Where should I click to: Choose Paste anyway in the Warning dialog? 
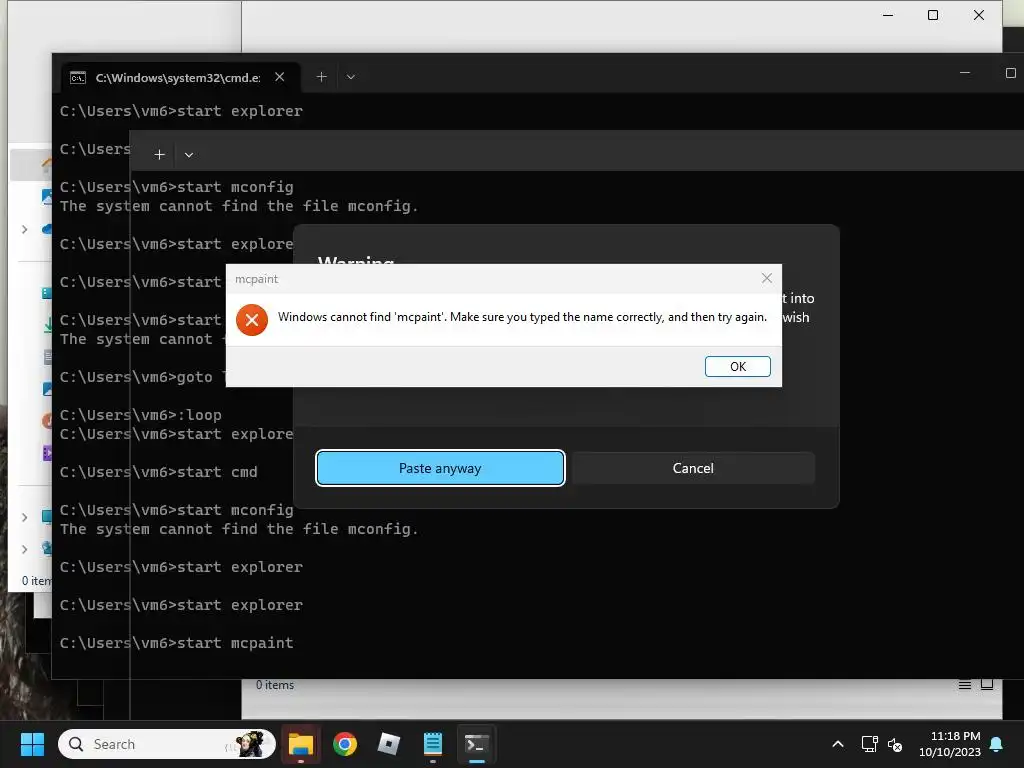(440, 468)
